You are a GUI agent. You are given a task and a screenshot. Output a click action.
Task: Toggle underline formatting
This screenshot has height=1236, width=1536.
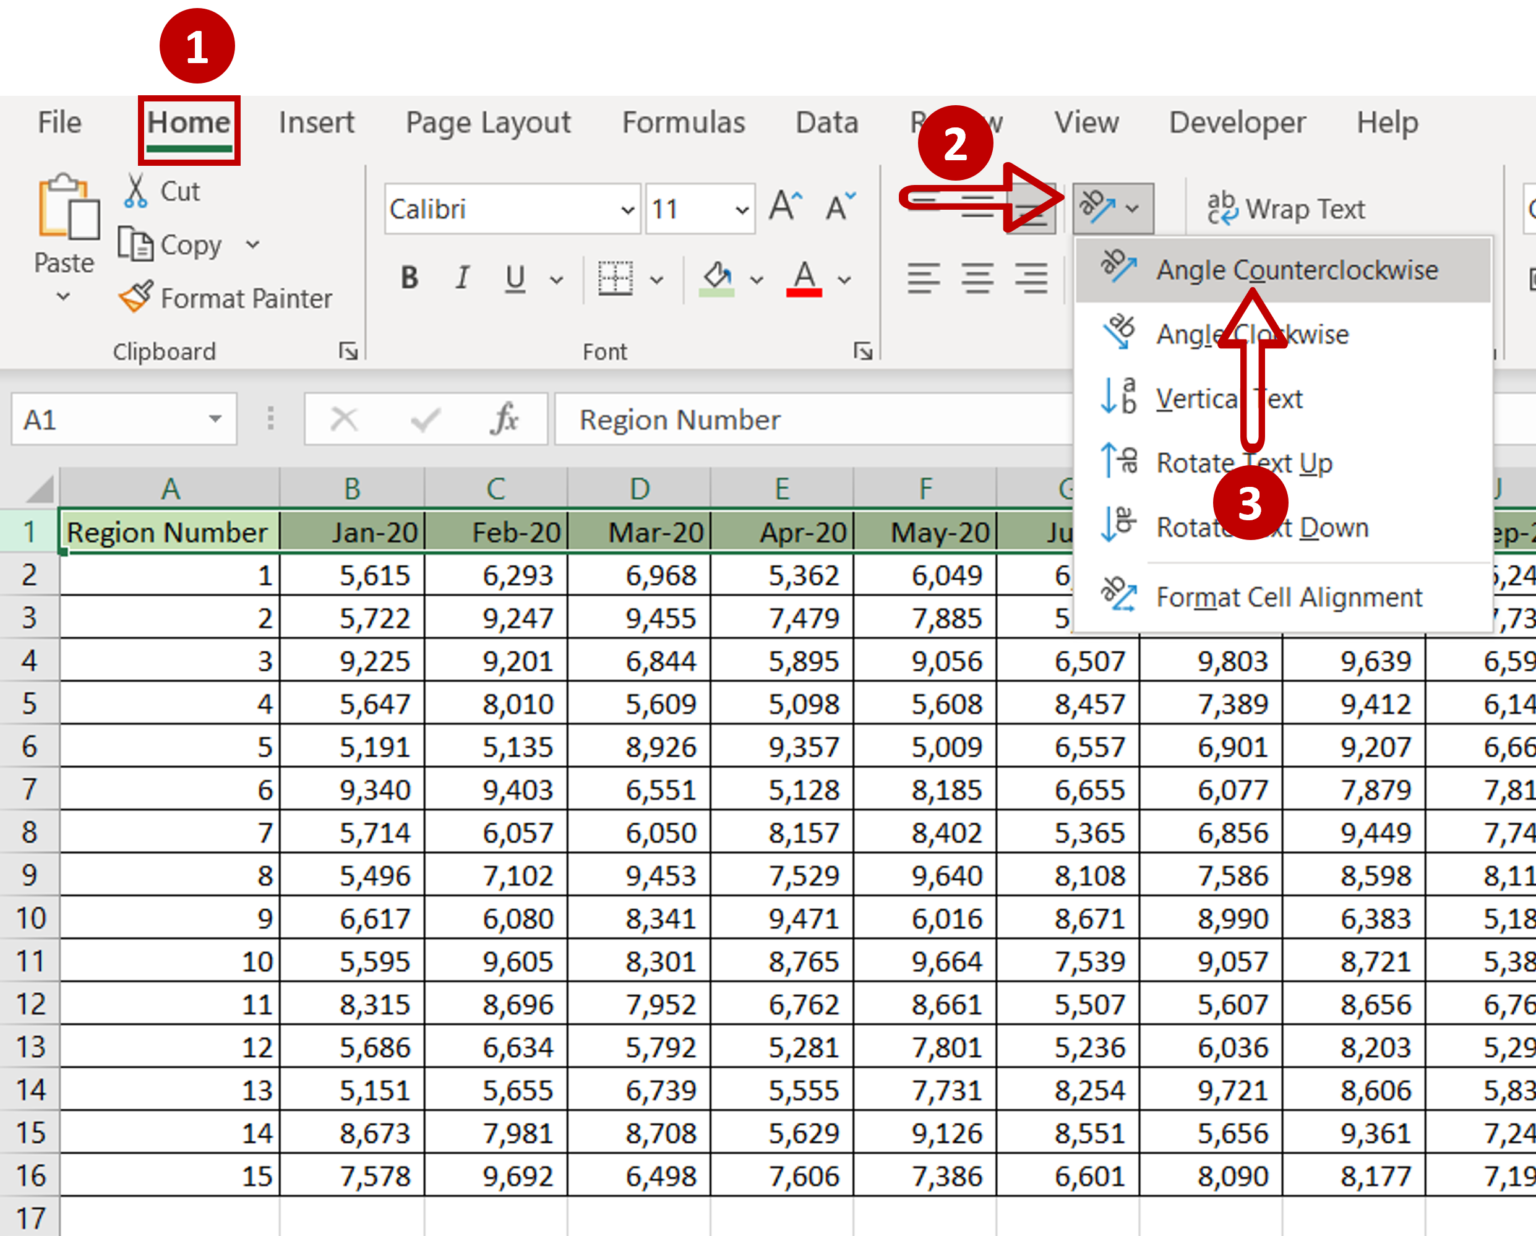(515, 278)
